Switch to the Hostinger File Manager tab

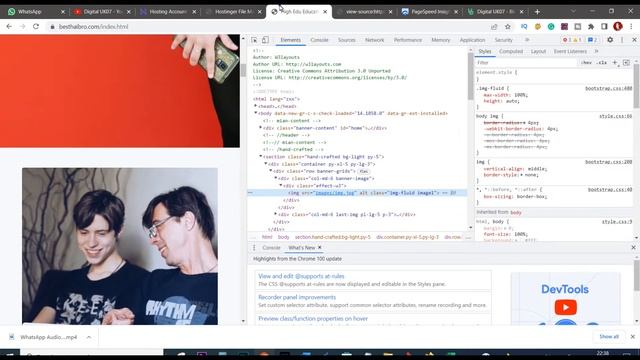[234, 12]
